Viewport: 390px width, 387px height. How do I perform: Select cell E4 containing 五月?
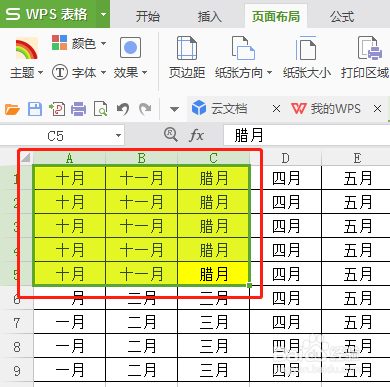356,250
